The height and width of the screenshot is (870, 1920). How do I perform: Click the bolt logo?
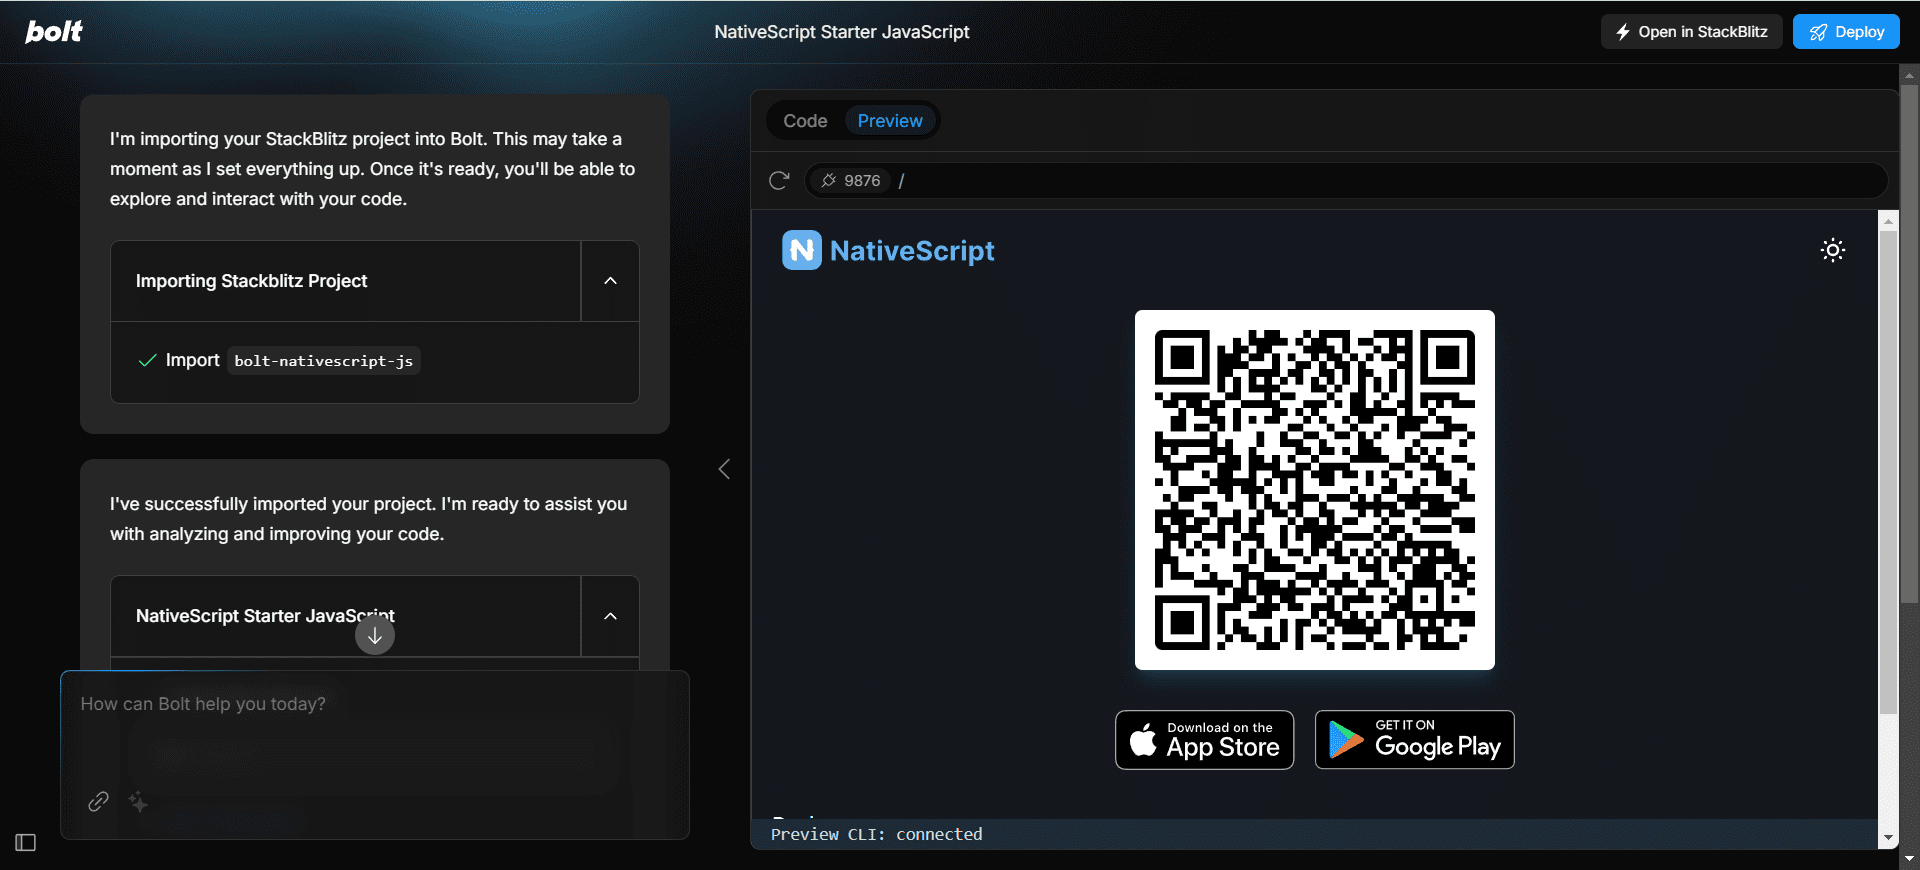54,32
